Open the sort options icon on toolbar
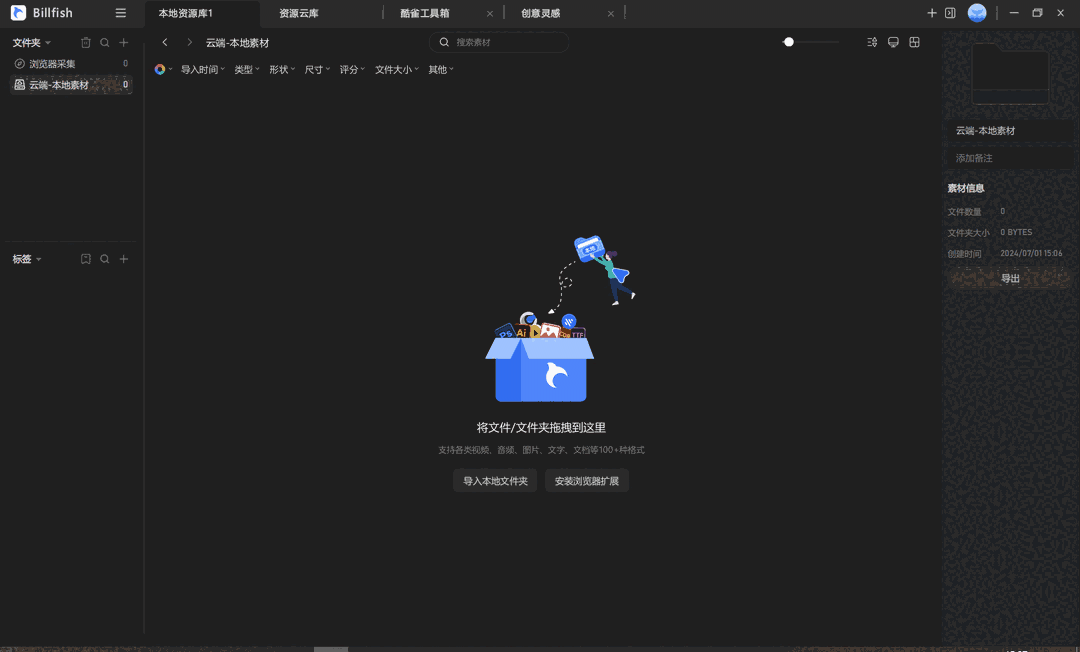This screenshot has height=652, width=1080. [871, 42]
